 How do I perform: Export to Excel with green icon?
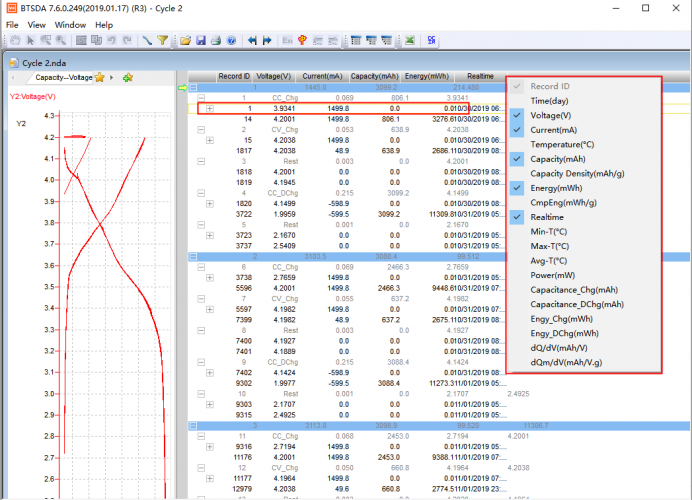click(410, 41)
